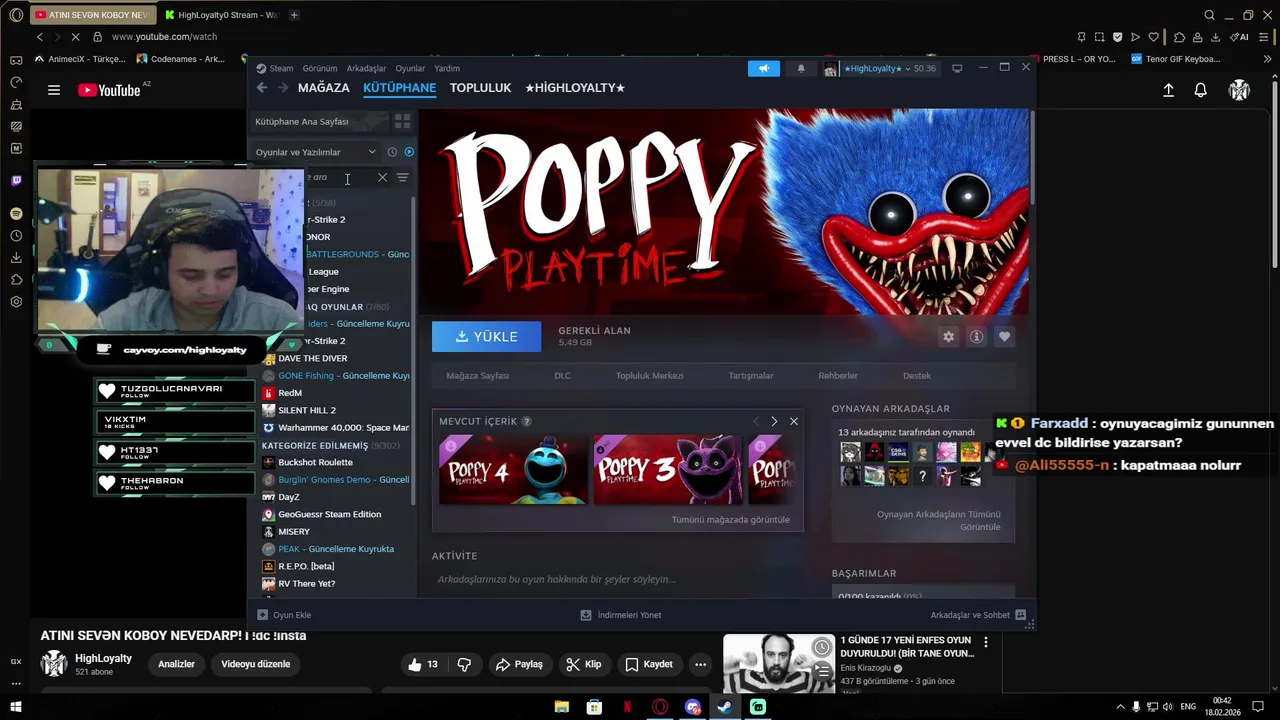Select Buckshot Roulette in library
This screenshot has height=720, width=1280.
click(315, 462)
